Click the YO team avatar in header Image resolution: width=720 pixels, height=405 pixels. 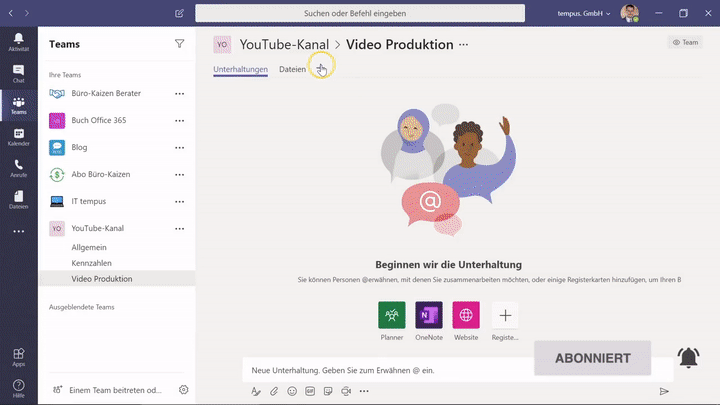(x=222, y=45)
